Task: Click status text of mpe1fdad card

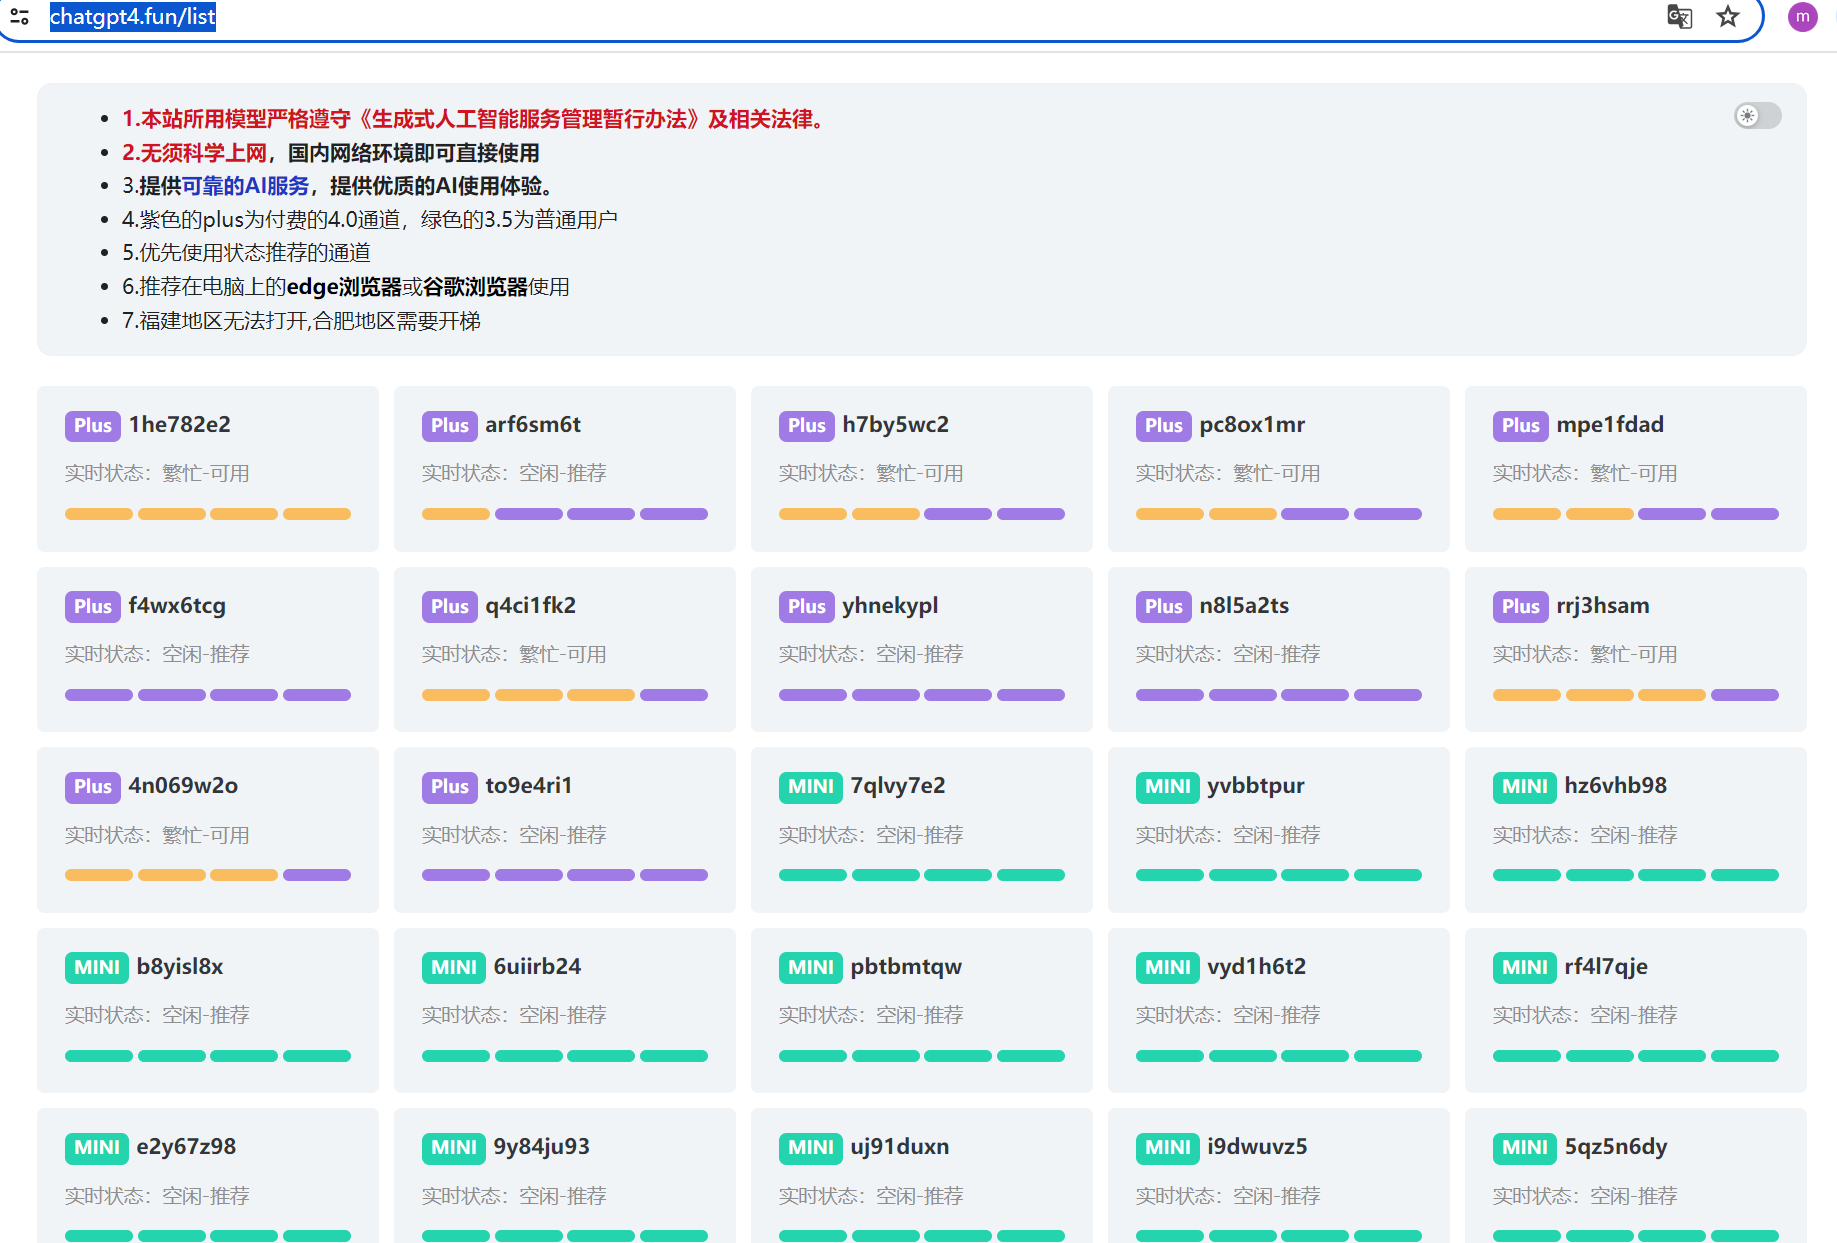Action: pyautogui.click(x=1585, y=473)
